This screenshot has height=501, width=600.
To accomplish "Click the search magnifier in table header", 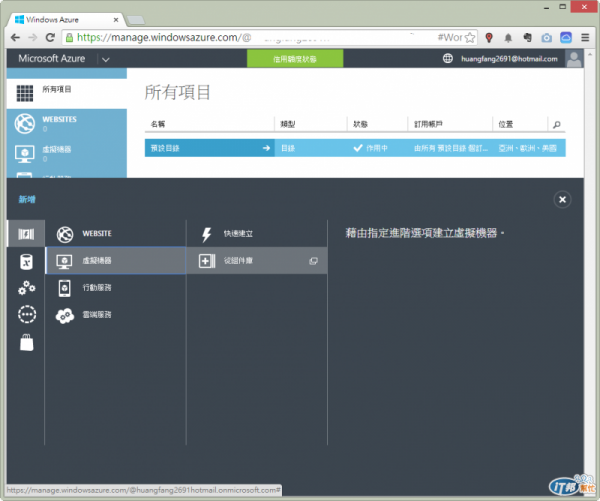I will click(557, 124).
